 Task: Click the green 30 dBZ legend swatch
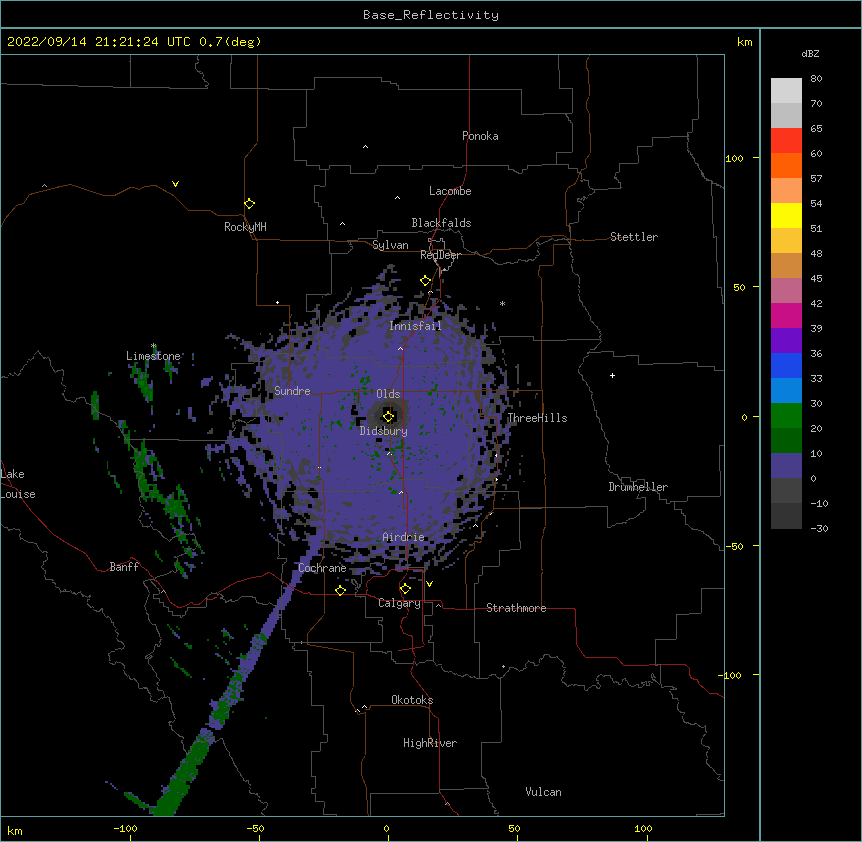(786, 416)
